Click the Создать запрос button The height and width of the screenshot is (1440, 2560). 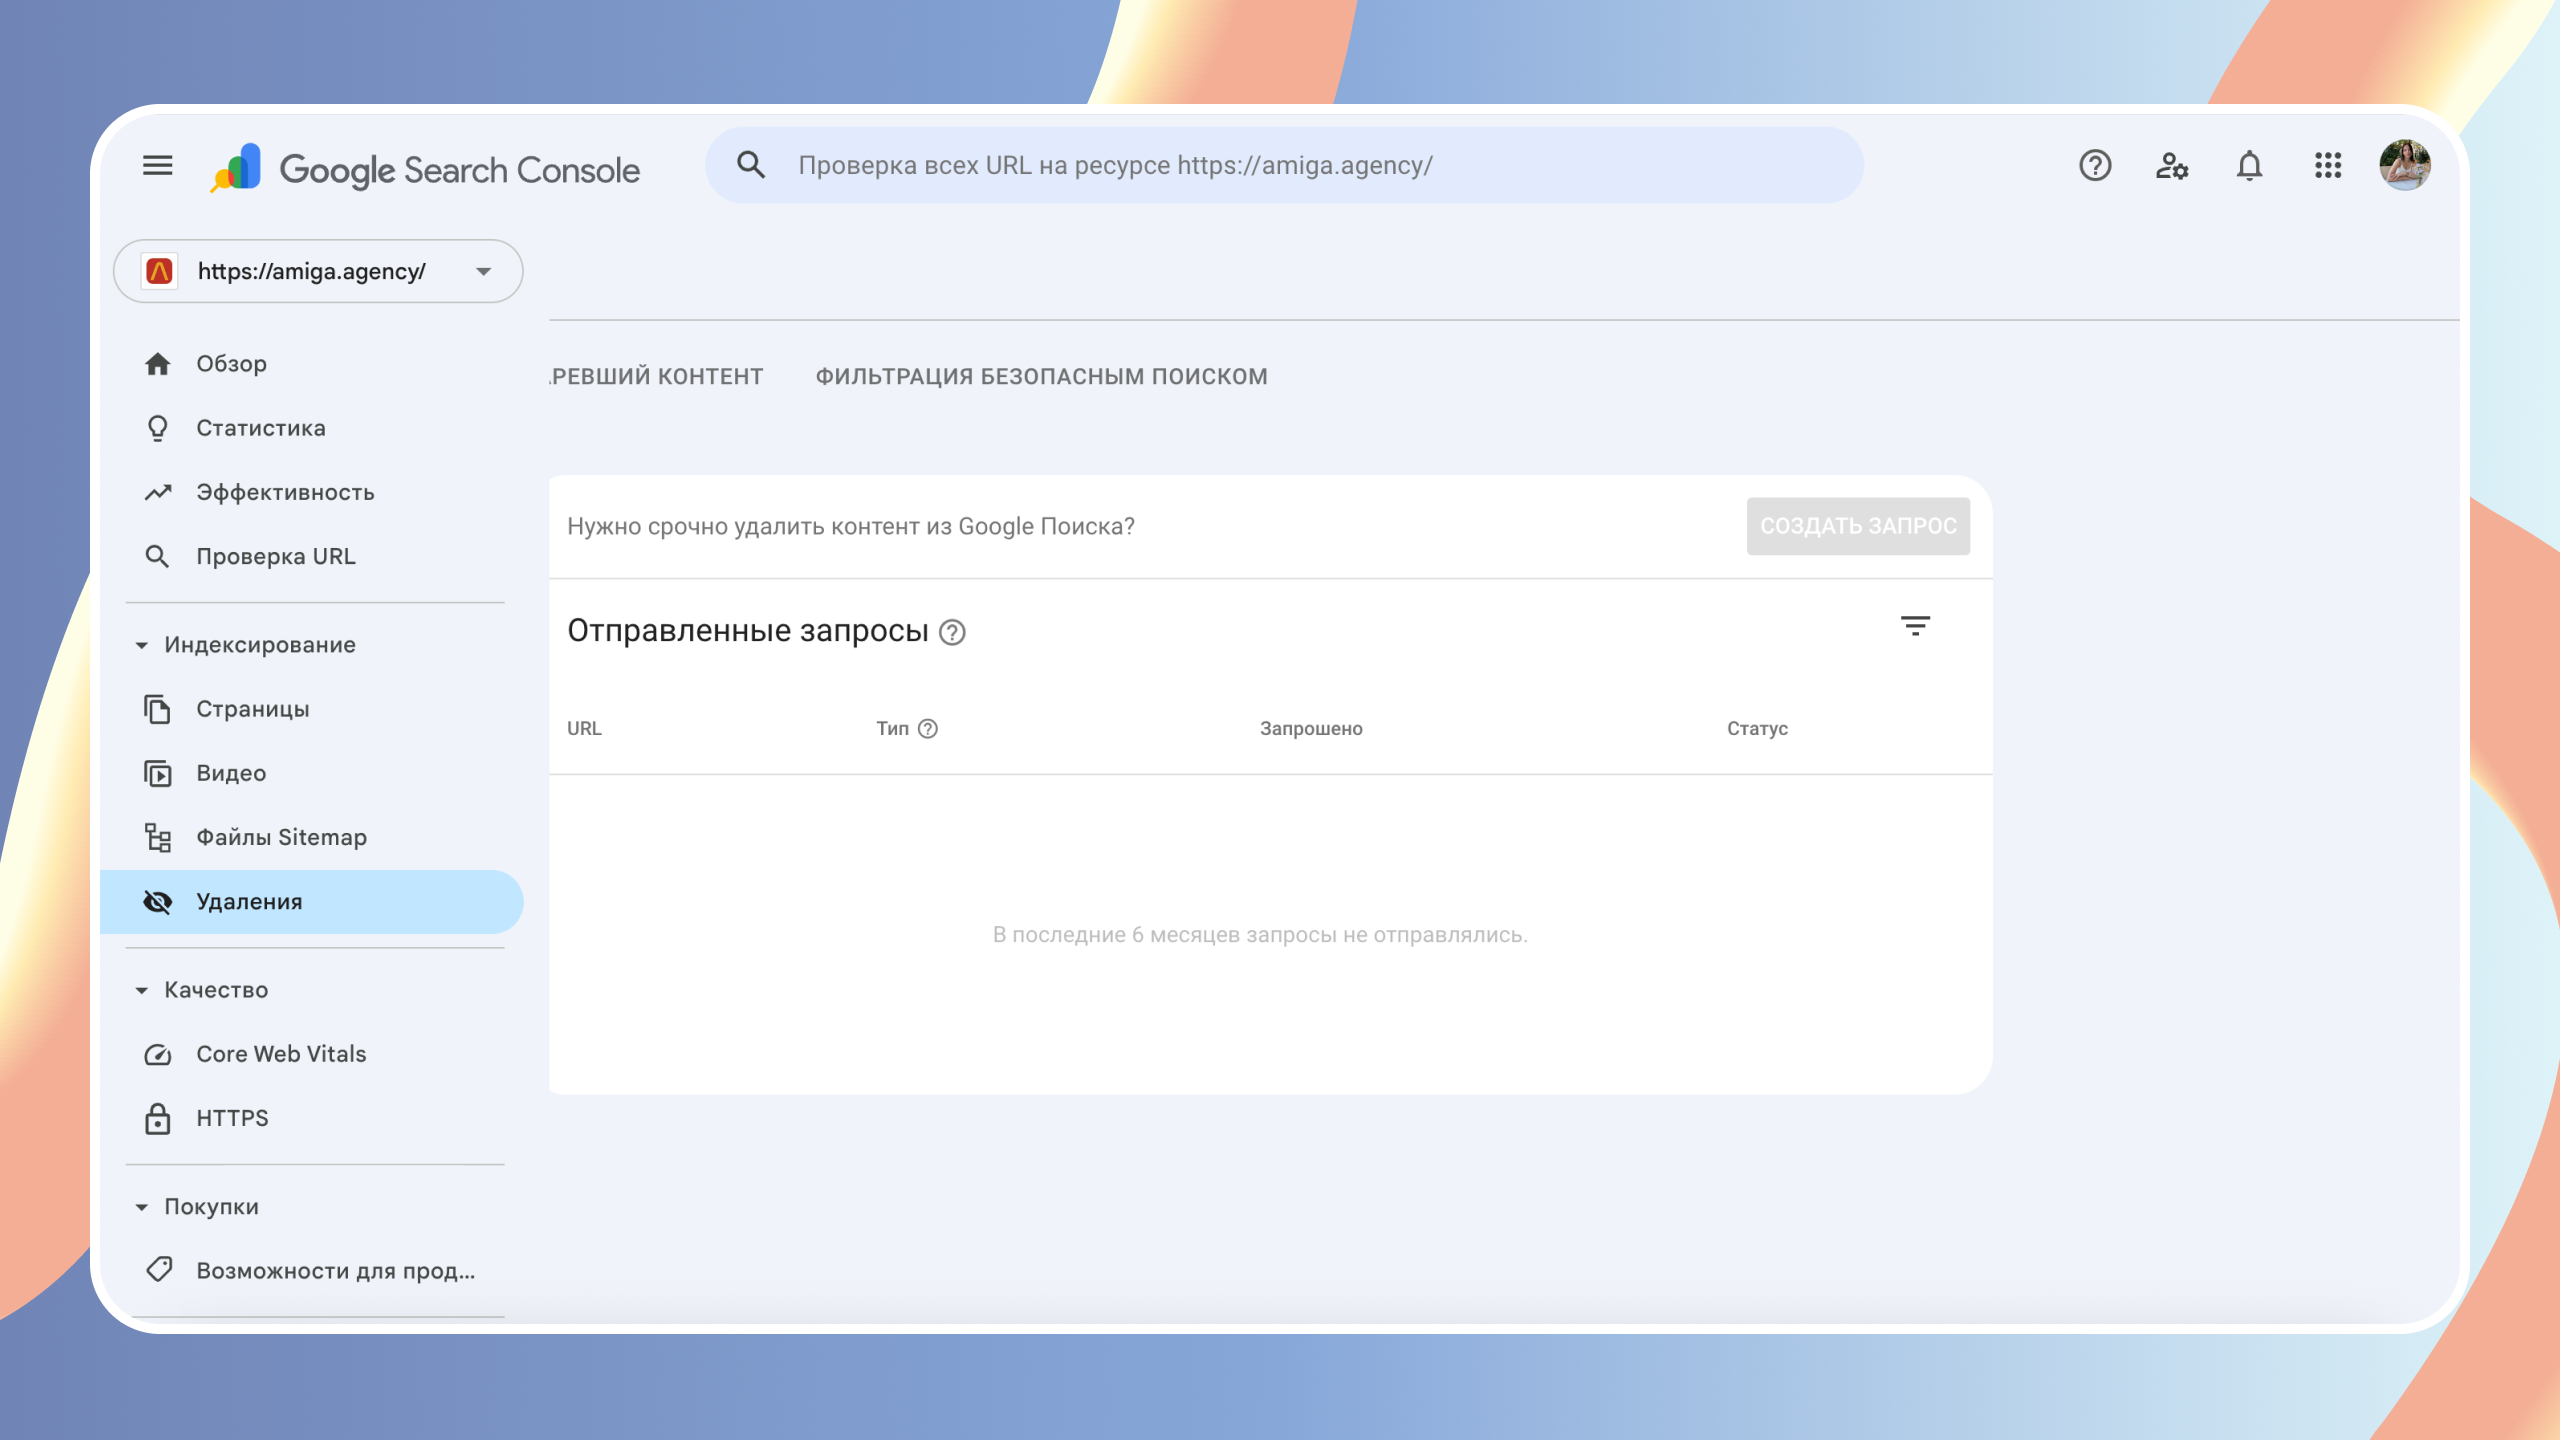coord(1857,526)
